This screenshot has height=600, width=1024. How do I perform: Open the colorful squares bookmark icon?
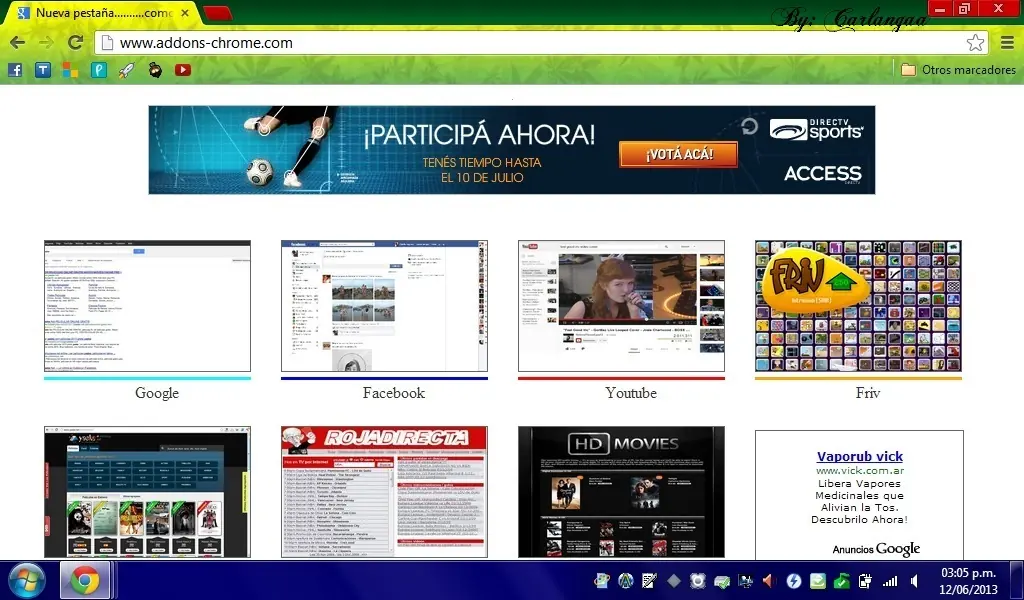pos(71,70)
